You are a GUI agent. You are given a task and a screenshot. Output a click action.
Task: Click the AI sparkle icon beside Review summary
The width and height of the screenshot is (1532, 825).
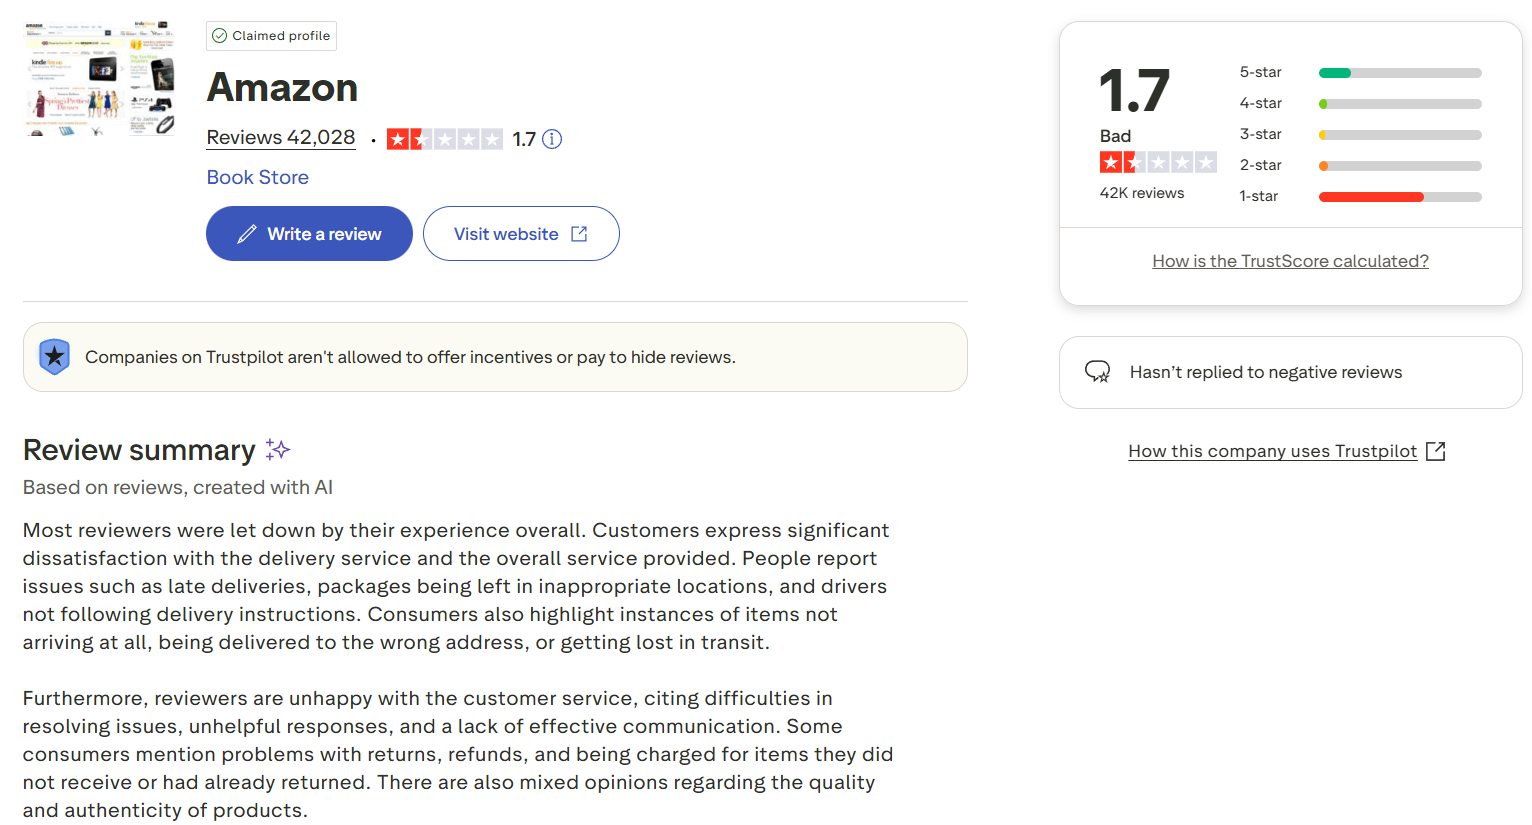coord(278,450)
